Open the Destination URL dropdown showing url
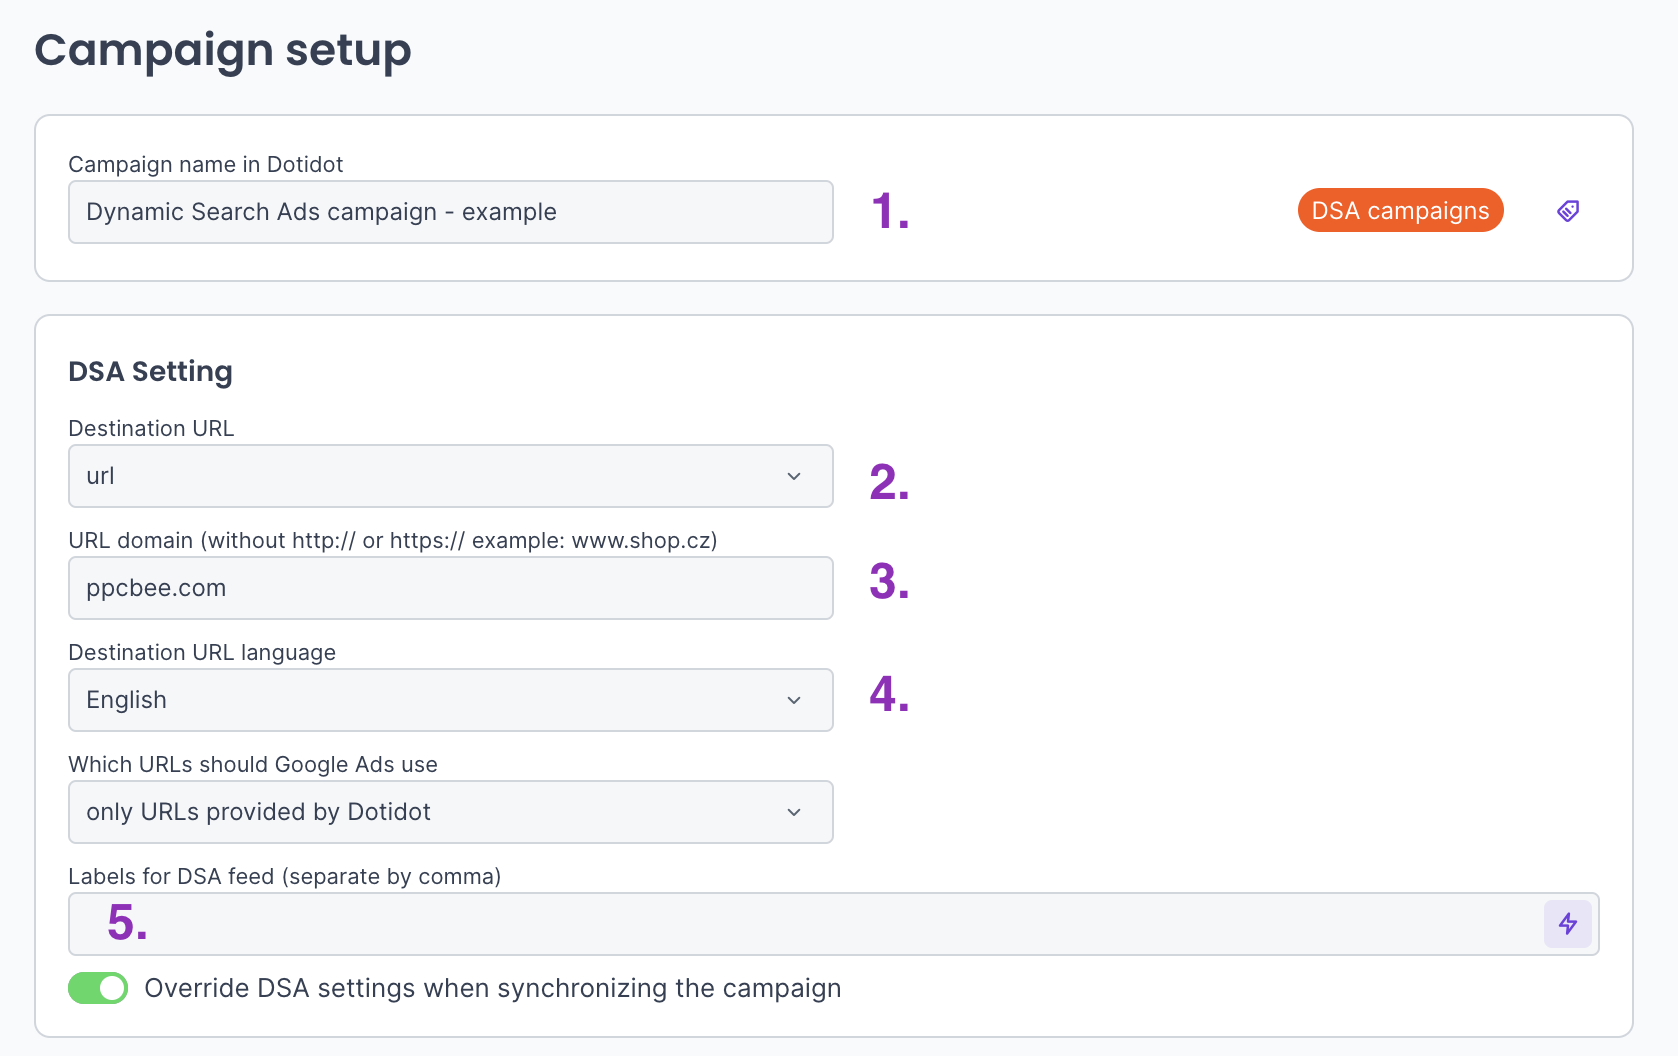The image size is (1678, 1056). pyautogui.click(x=450, y=476)
